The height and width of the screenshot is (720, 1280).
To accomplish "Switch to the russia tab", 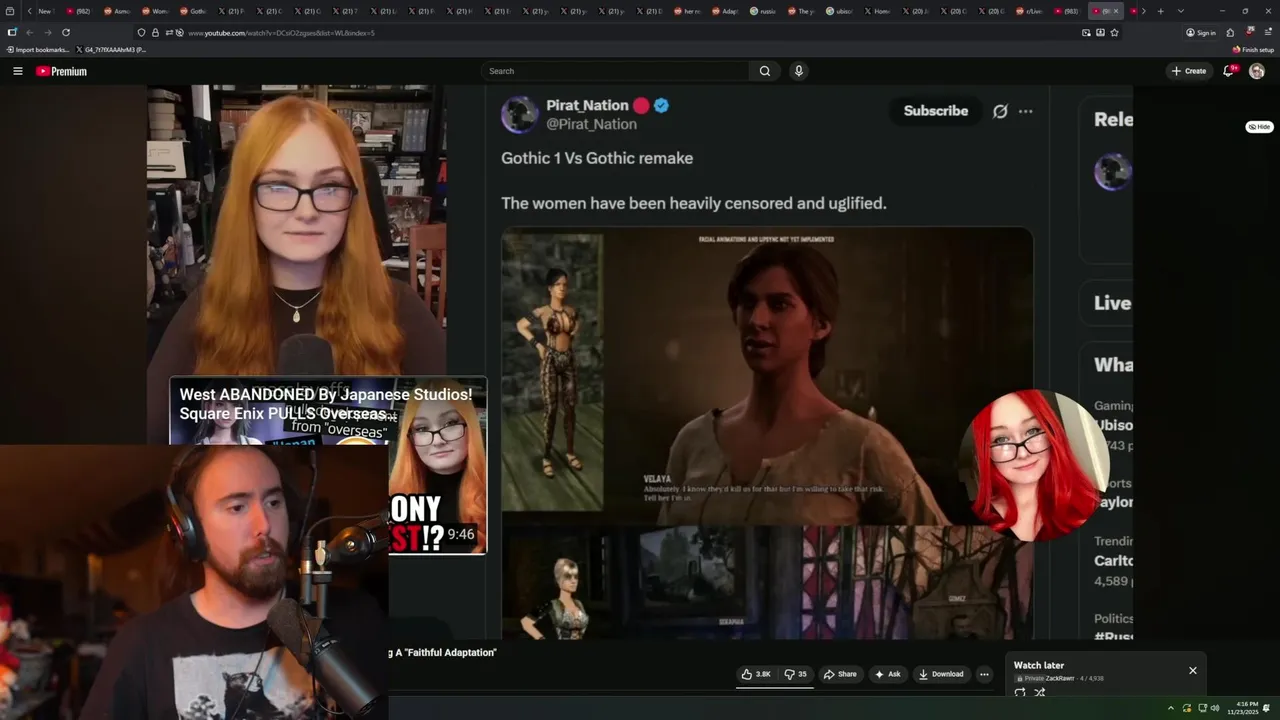I will click(764, 11).
